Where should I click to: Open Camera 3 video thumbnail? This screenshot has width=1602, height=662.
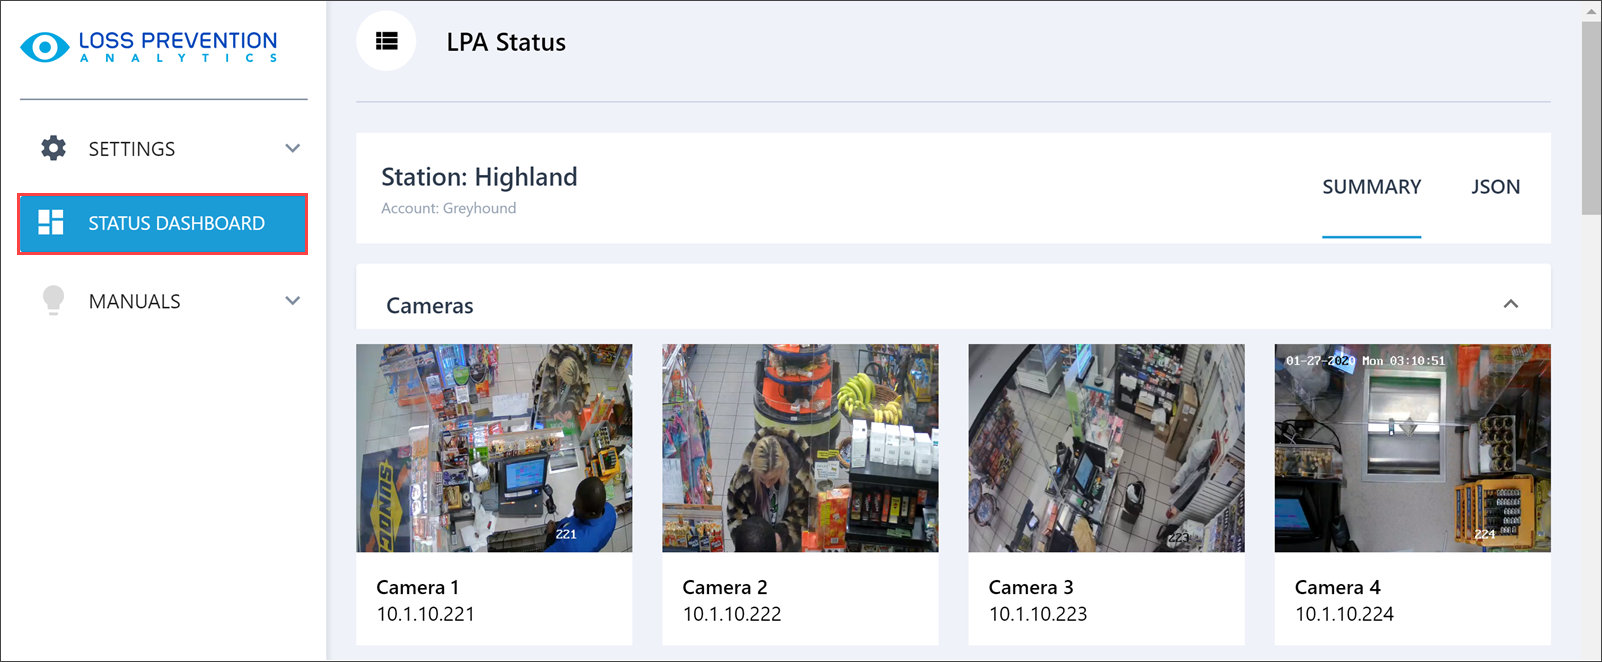(1106, 448)
